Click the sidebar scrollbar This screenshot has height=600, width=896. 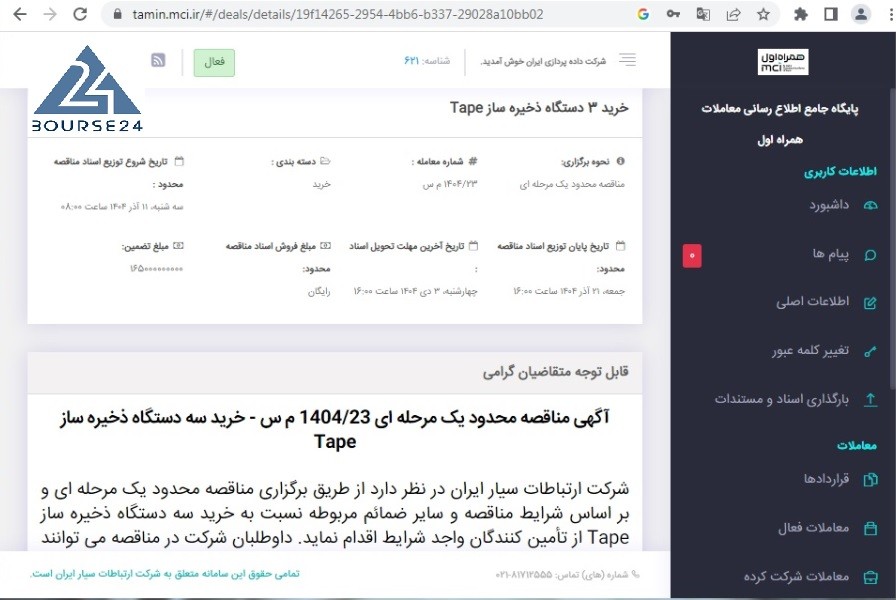(x=892, y=240)
